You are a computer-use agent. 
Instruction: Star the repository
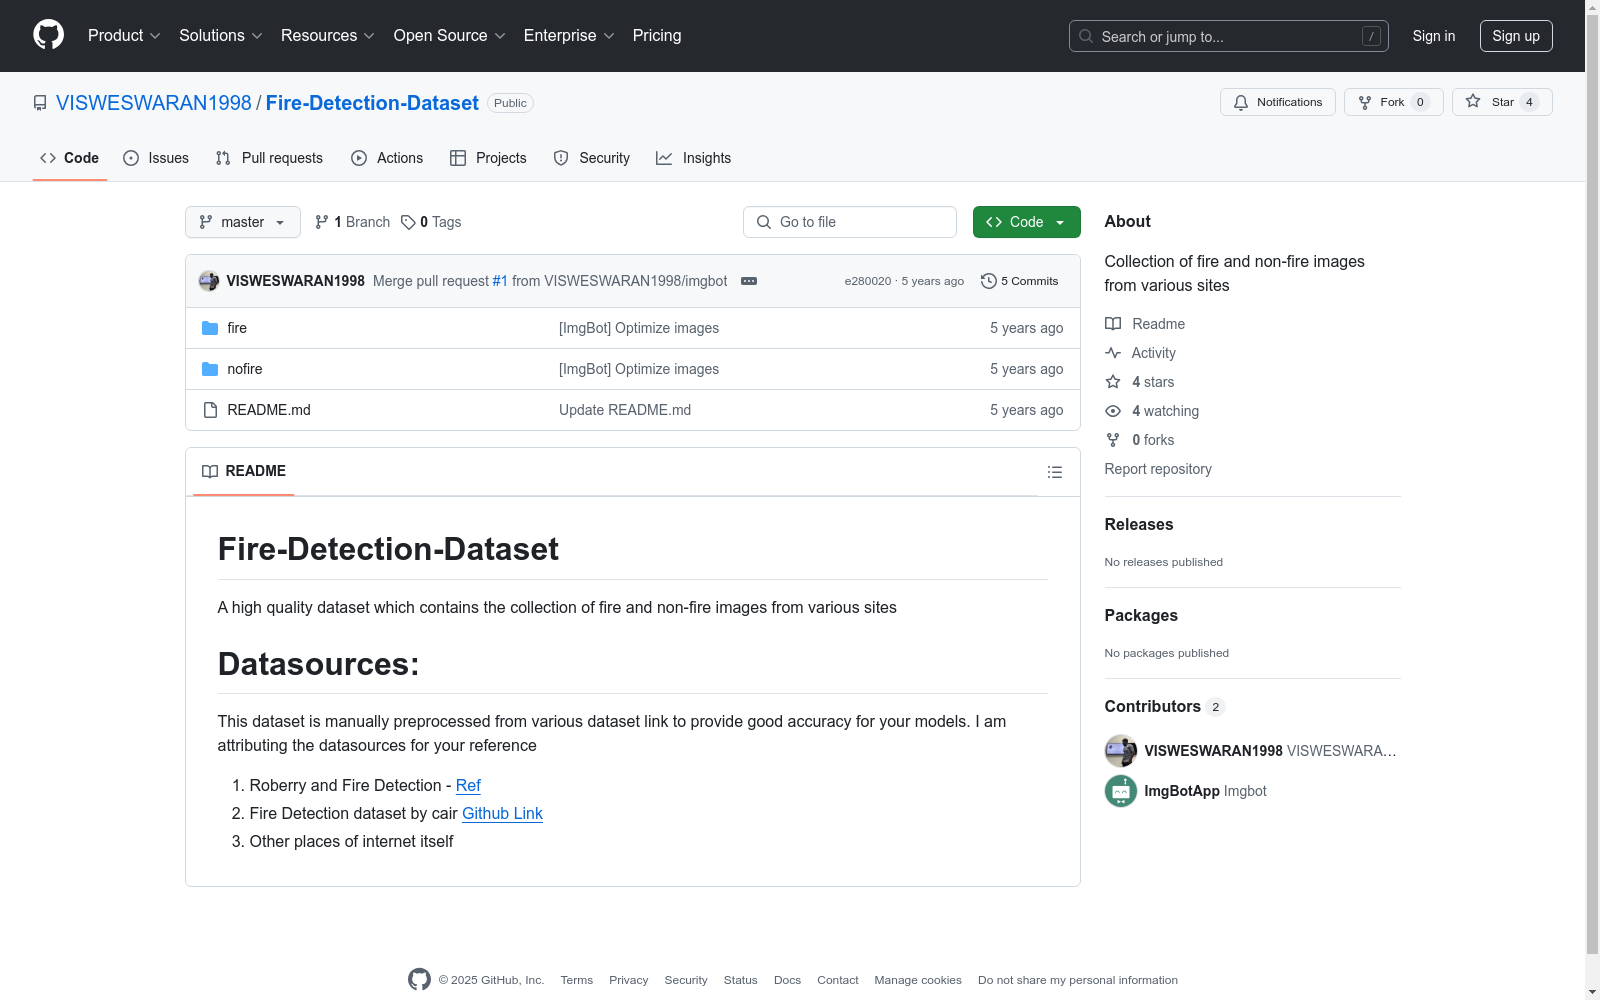(1502, 102)
